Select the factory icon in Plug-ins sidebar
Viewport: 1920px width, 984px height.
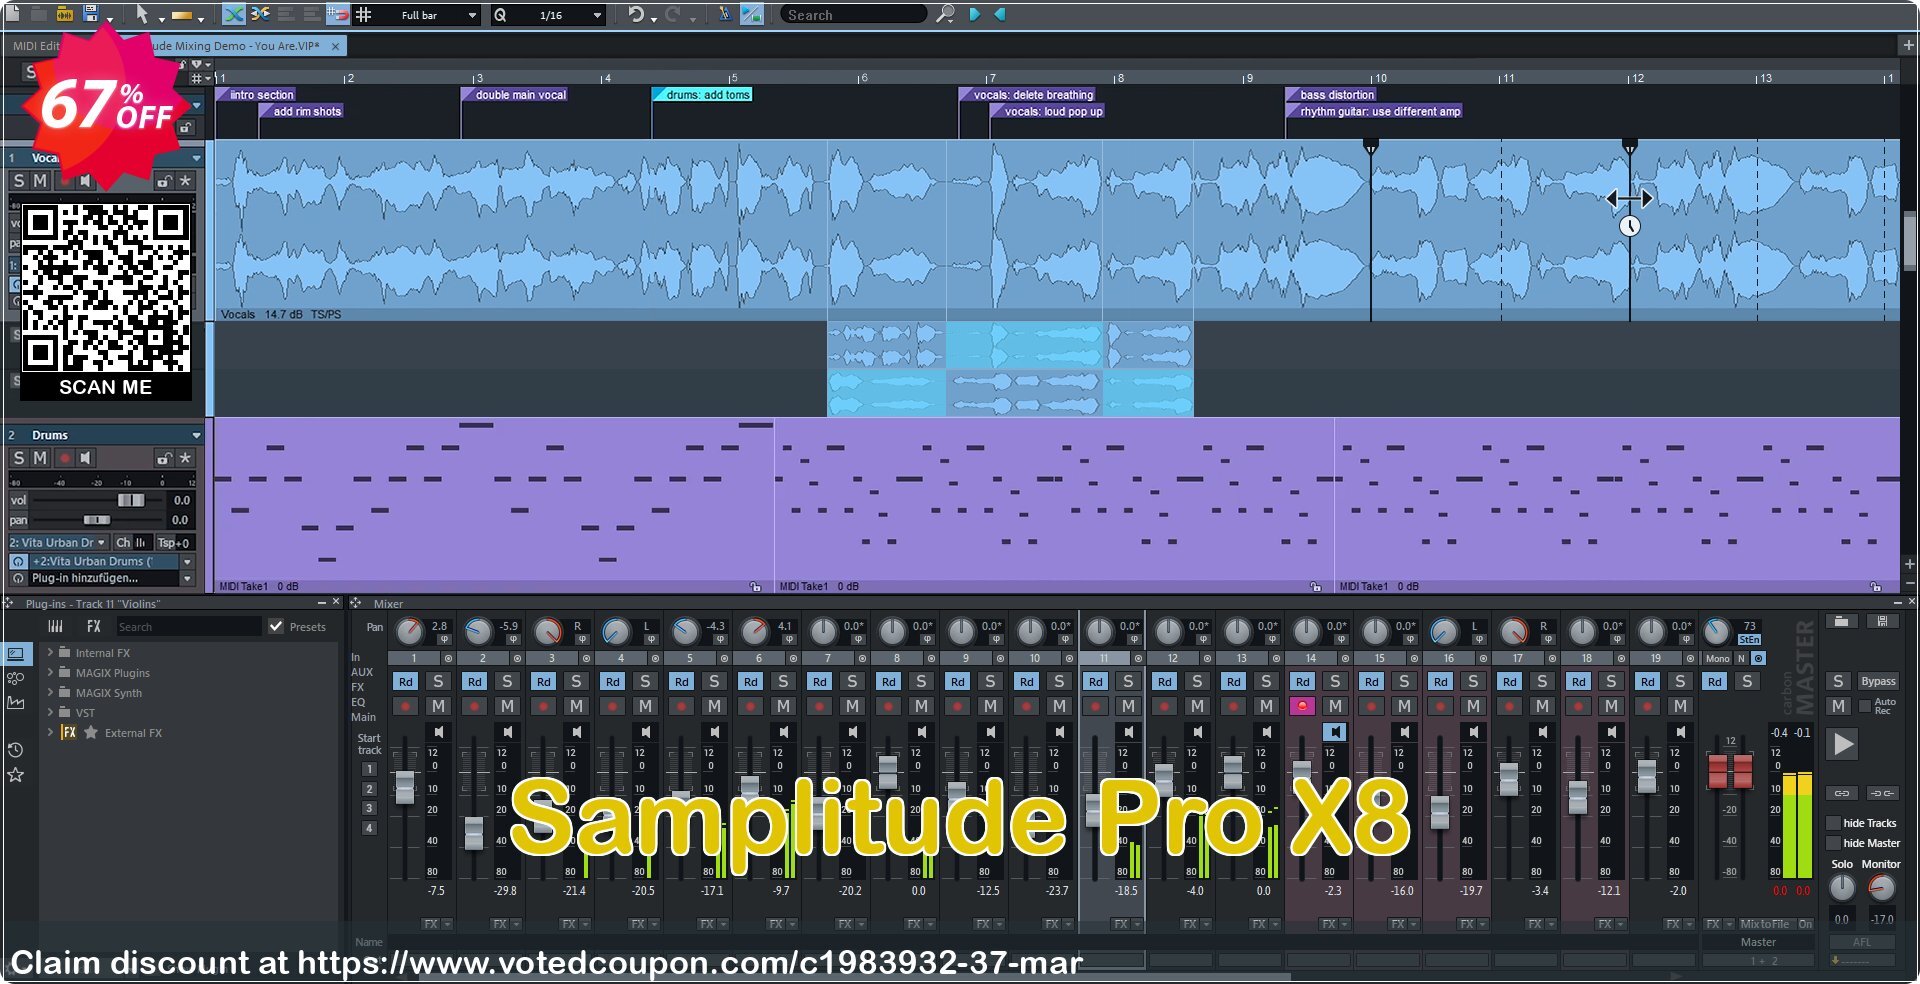[x=15, y=703]
